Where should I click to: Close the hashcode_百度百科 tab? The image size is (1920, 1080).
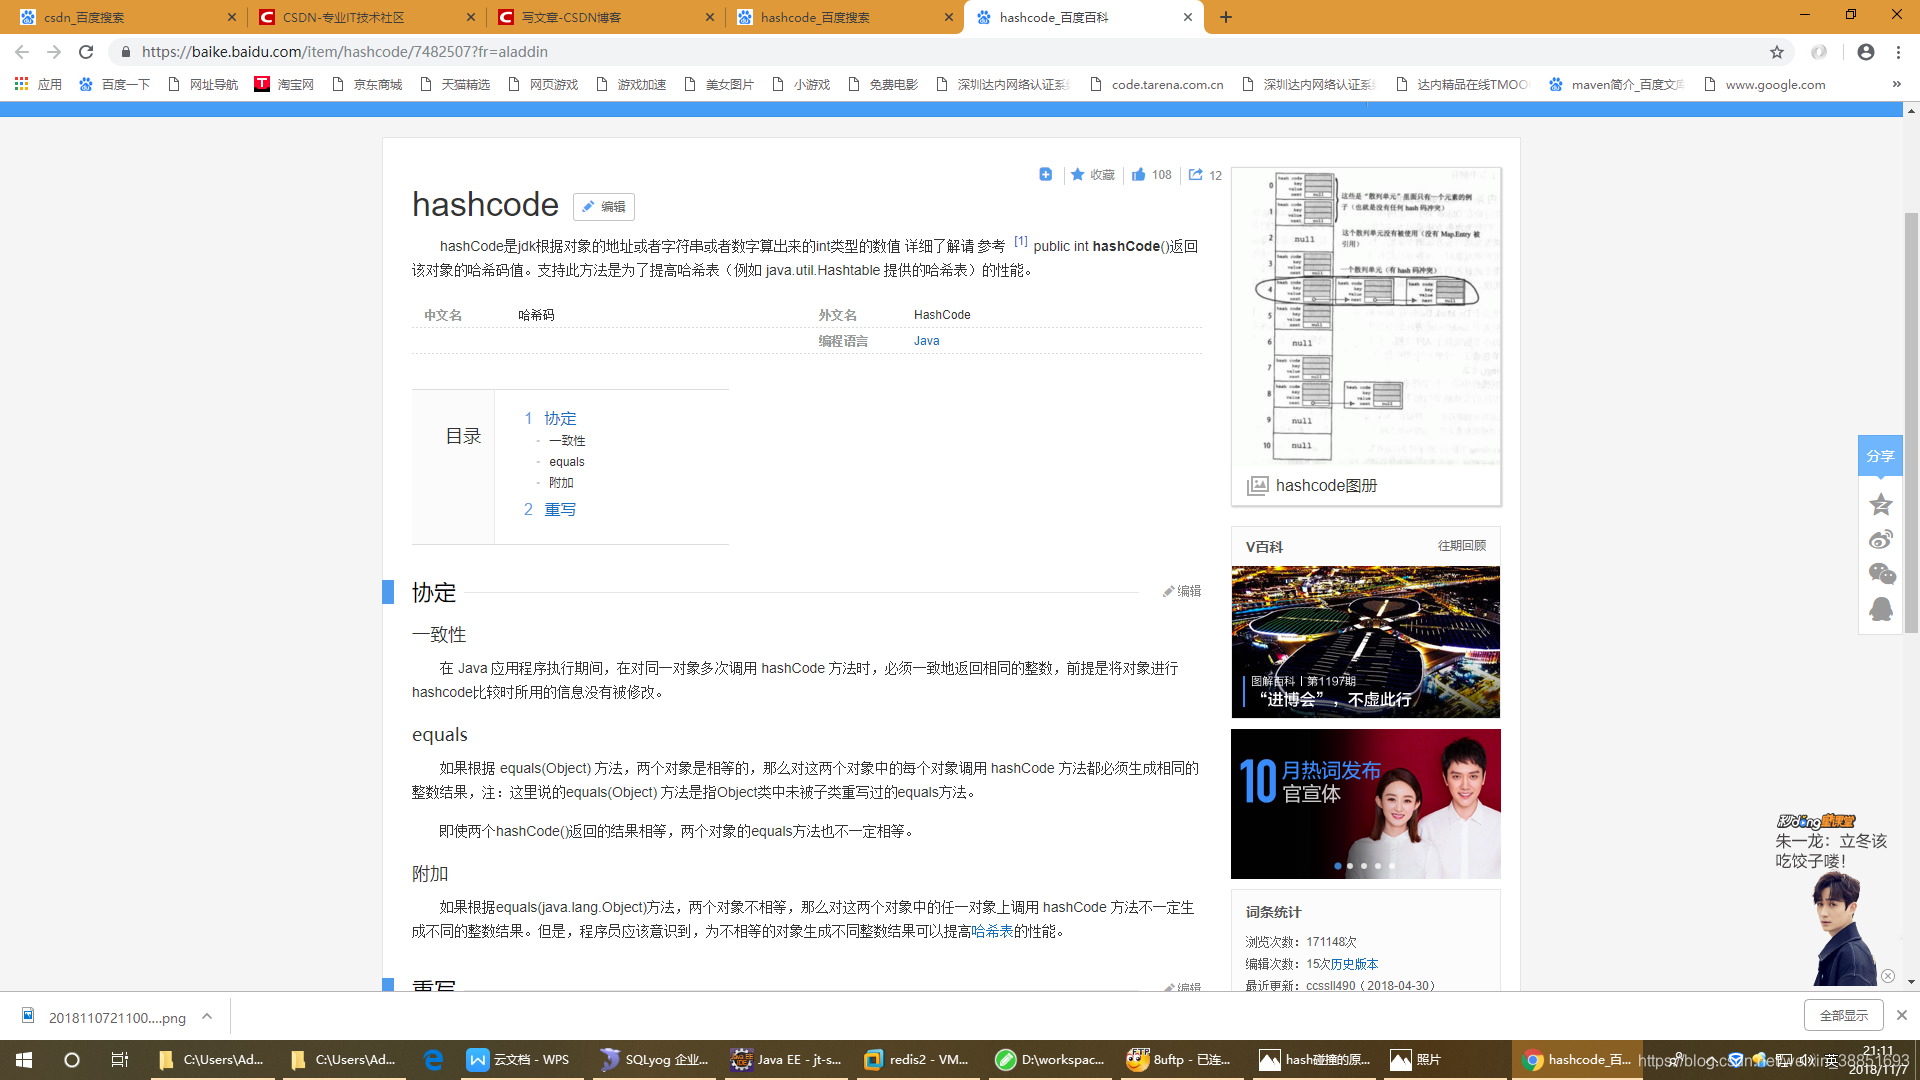pos(1188,17)
